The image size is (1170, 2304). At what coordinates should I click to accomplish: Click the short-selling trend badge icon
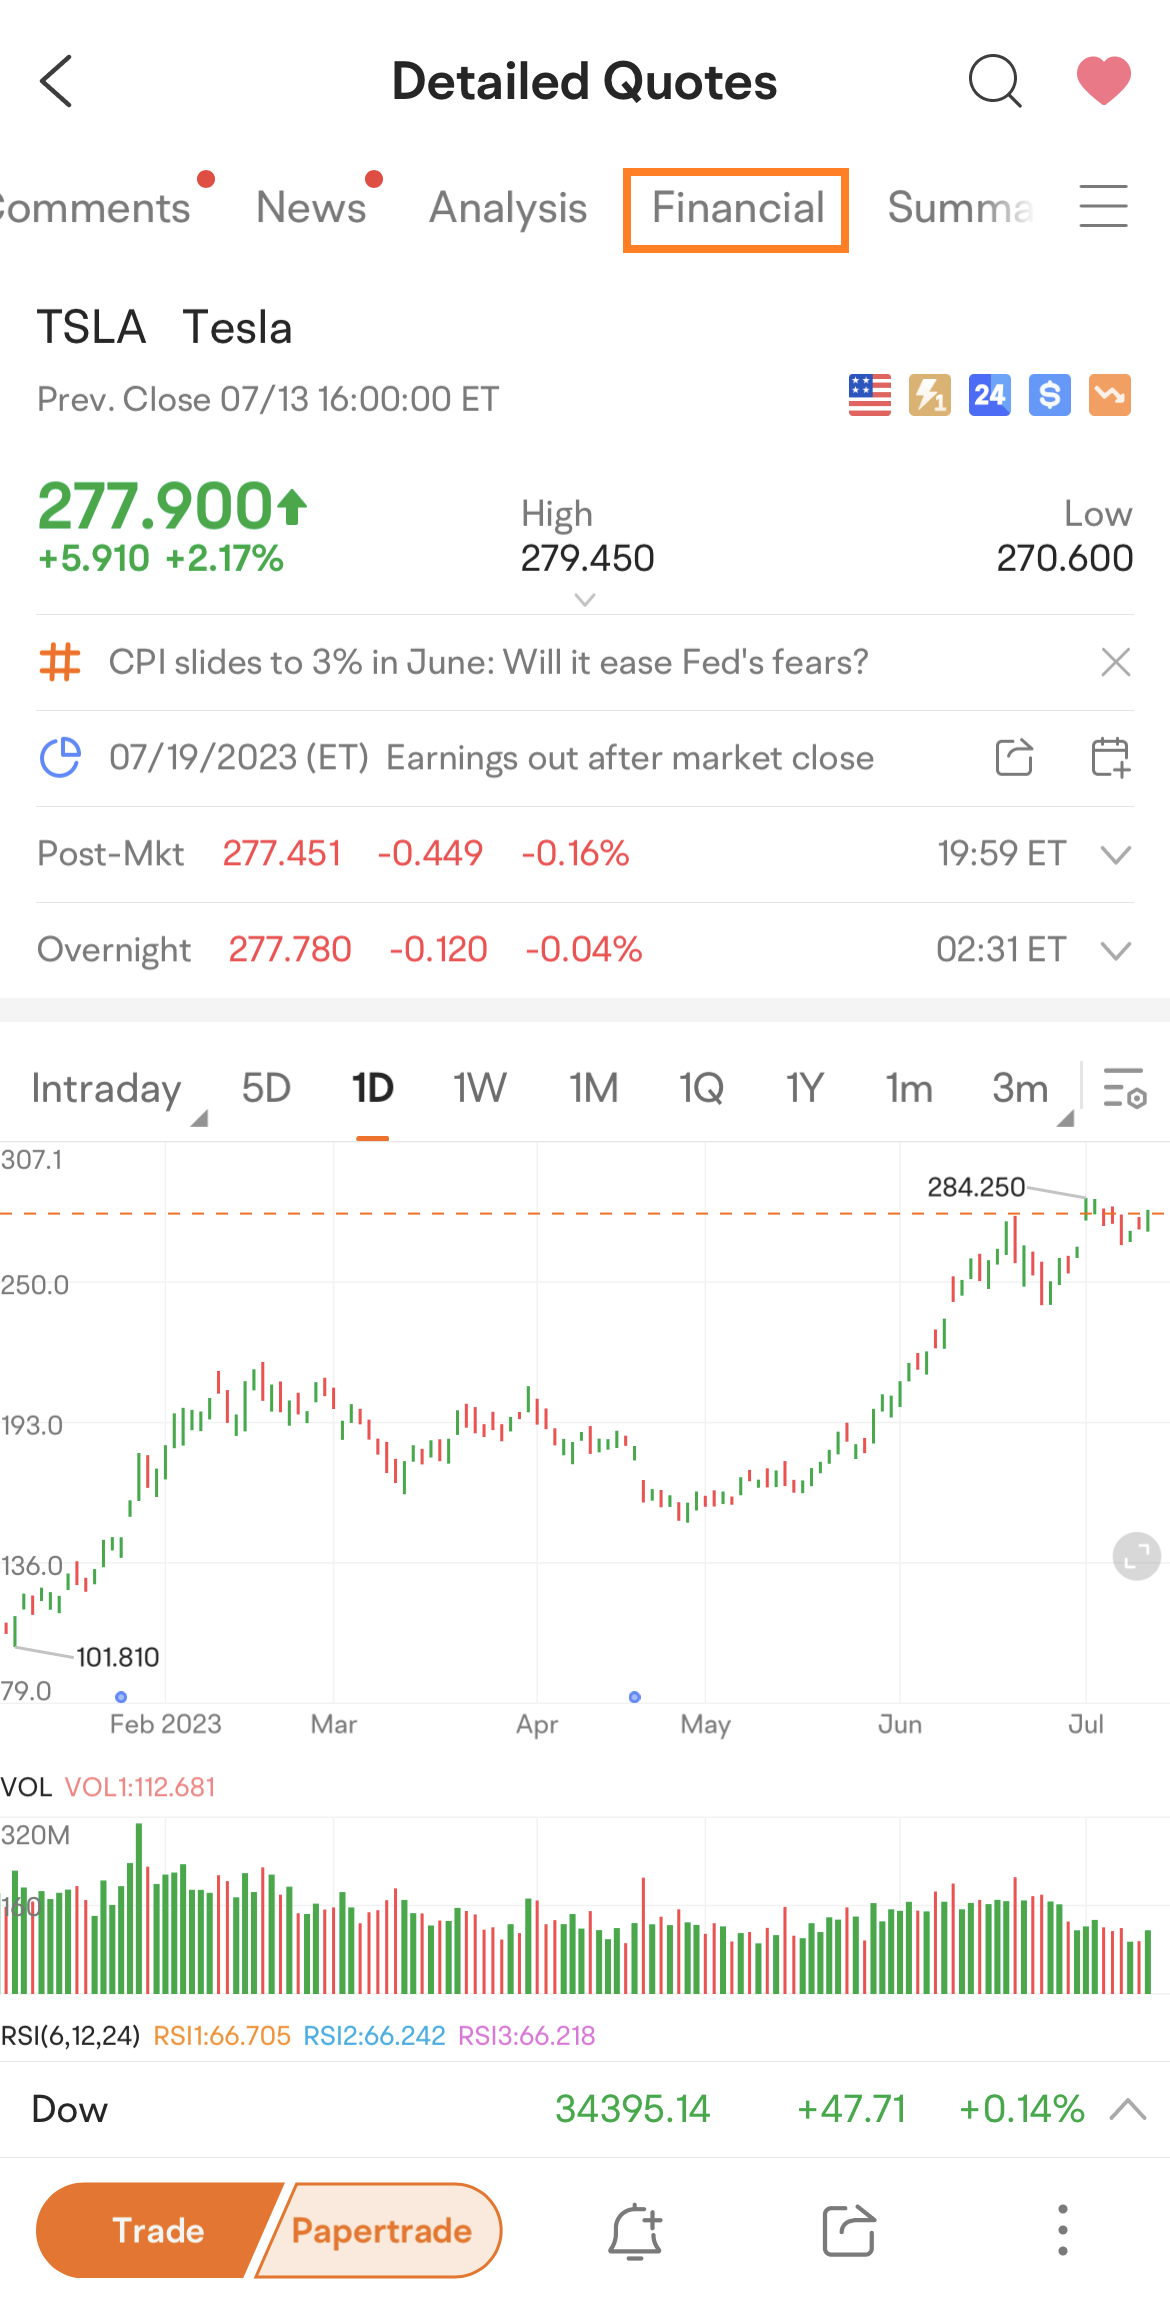coord(1108,396)
